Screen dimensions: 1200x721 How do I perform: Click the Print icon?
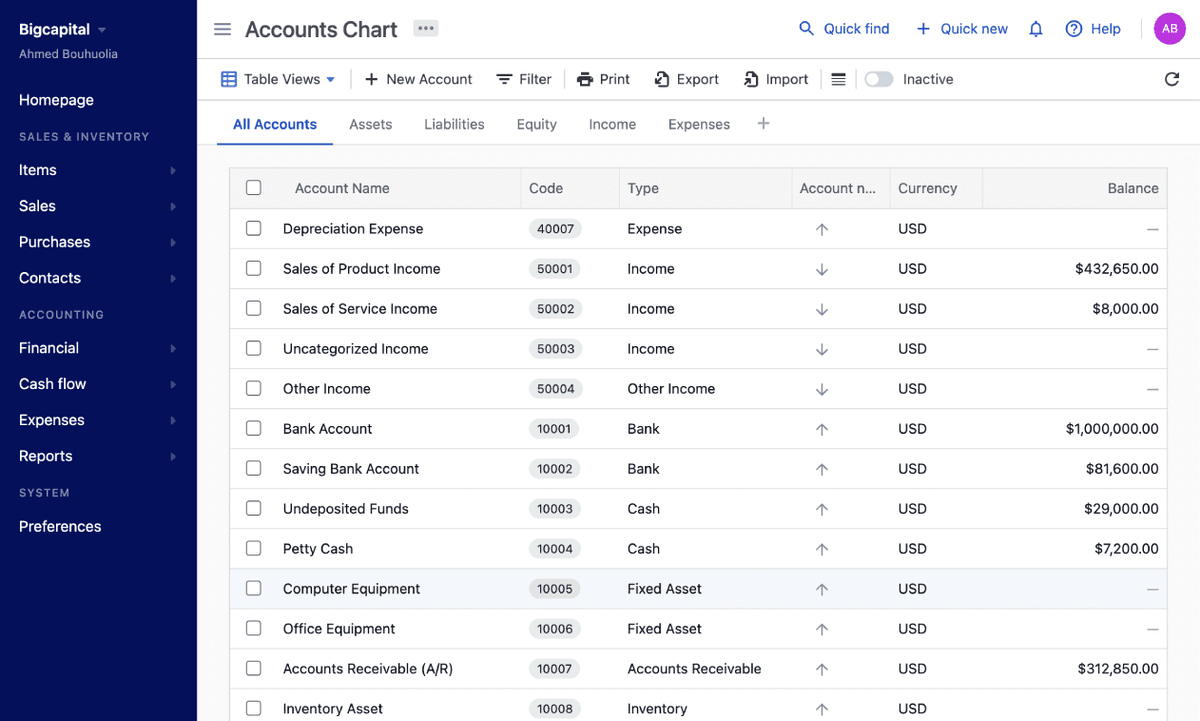click(586, 79)
